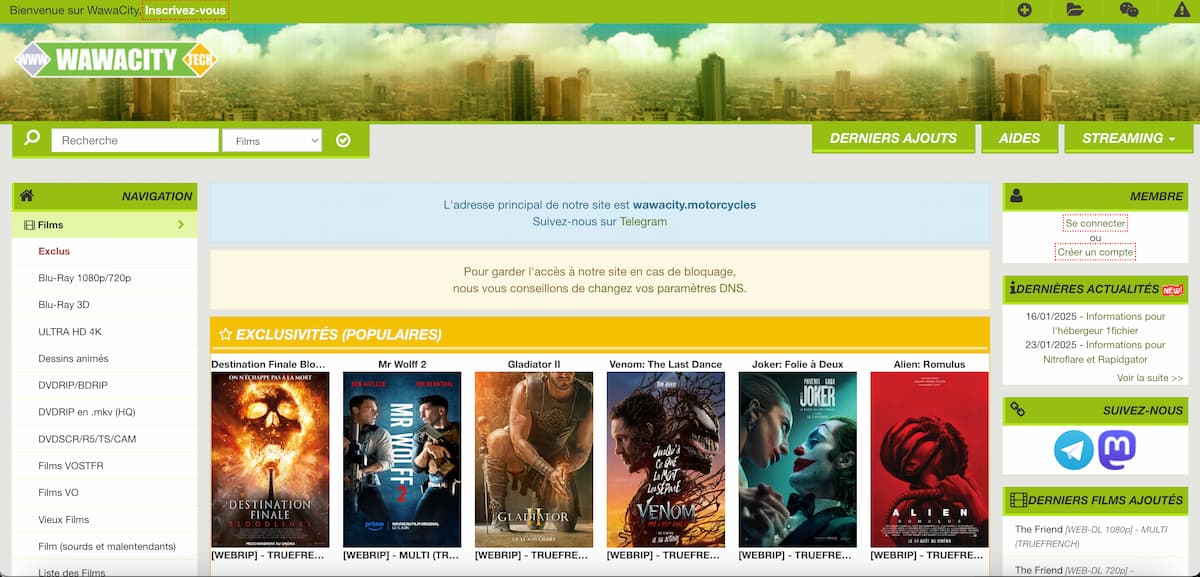Open Films VOSTFR category

pos(71,466)
